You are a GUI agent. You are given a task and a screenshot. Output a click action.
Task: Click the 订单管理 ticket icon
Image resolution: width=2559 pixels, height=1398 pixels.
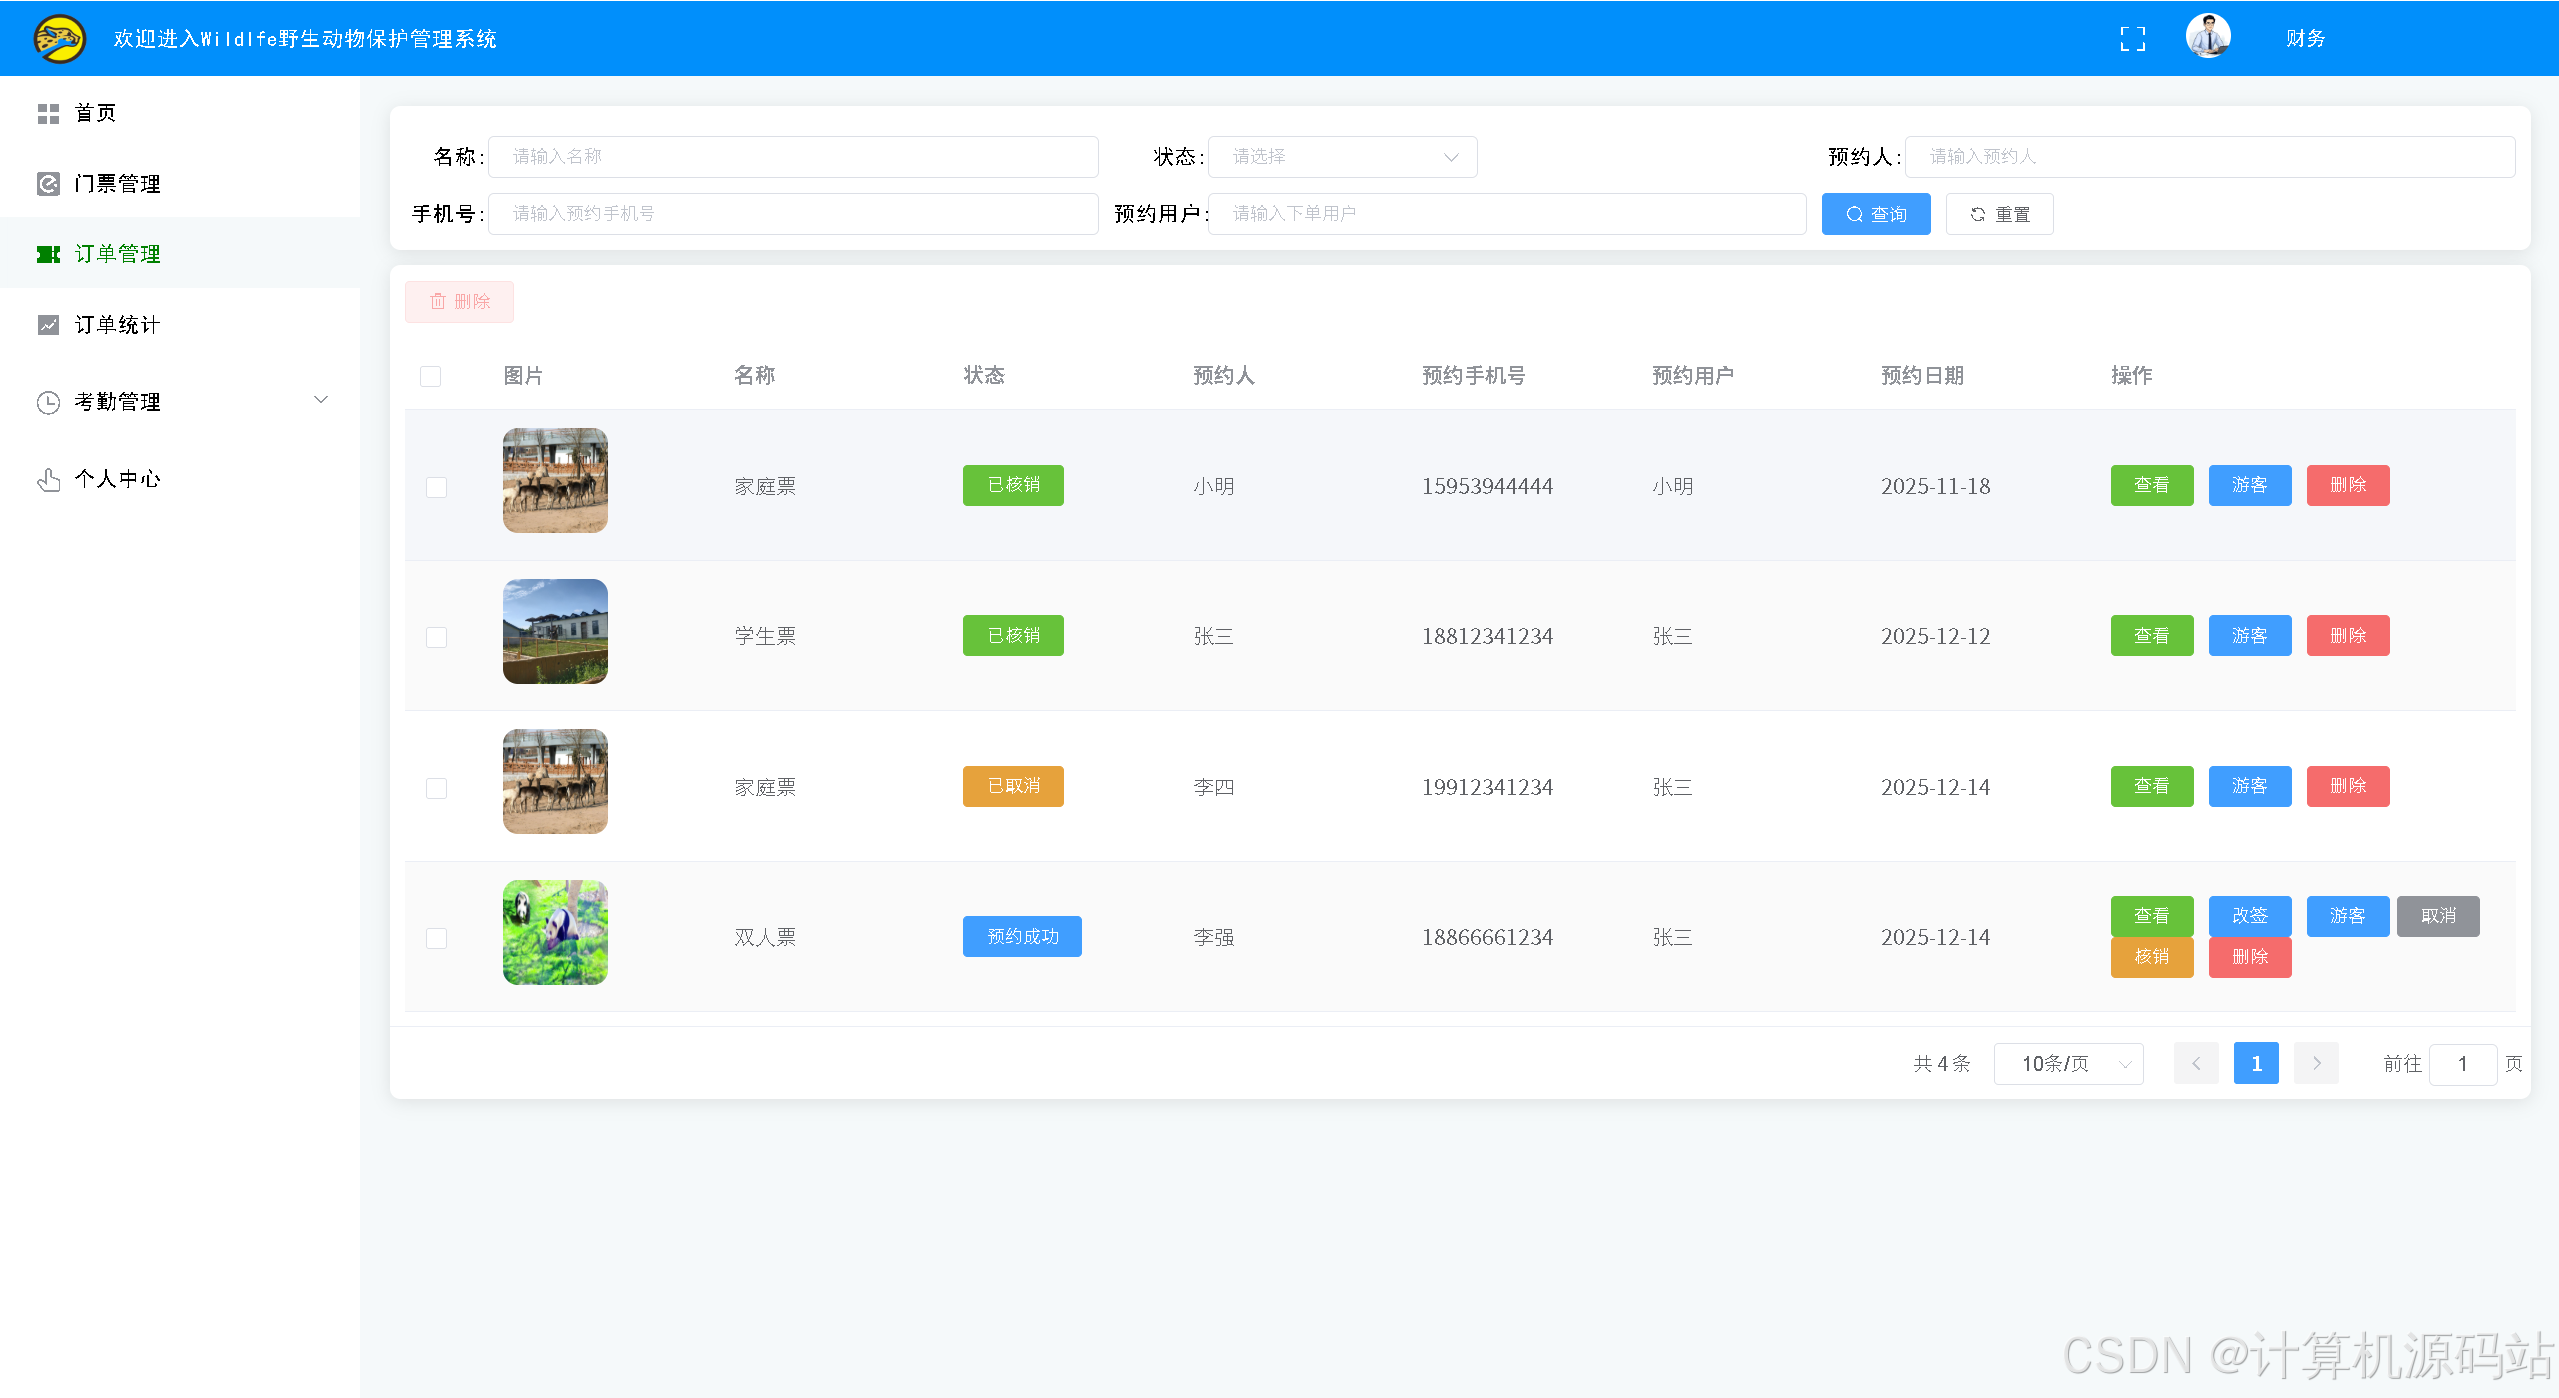point(48,254)
